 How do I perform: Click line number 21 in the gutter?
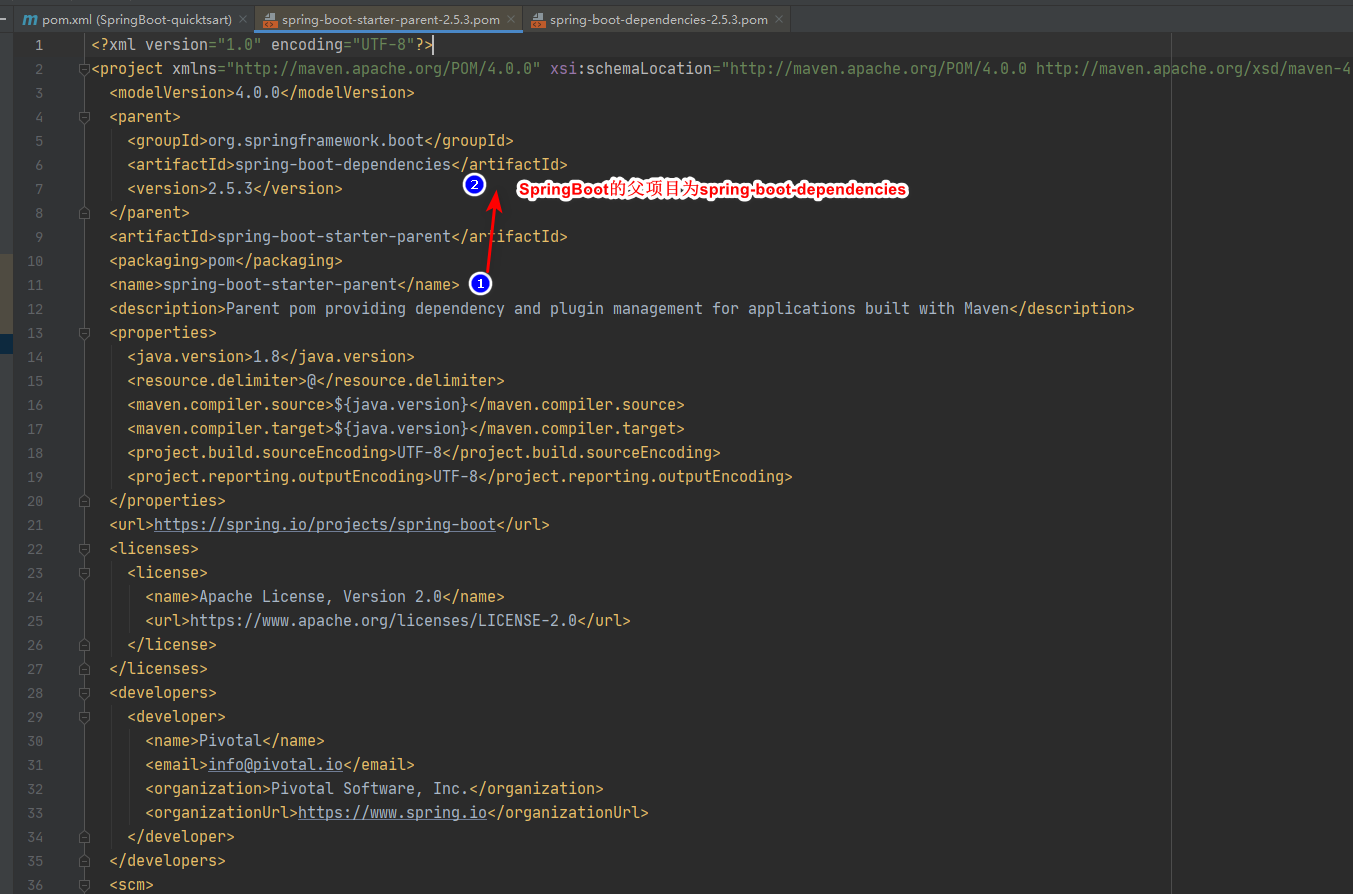pyautogui.click(x=35, y=525)
